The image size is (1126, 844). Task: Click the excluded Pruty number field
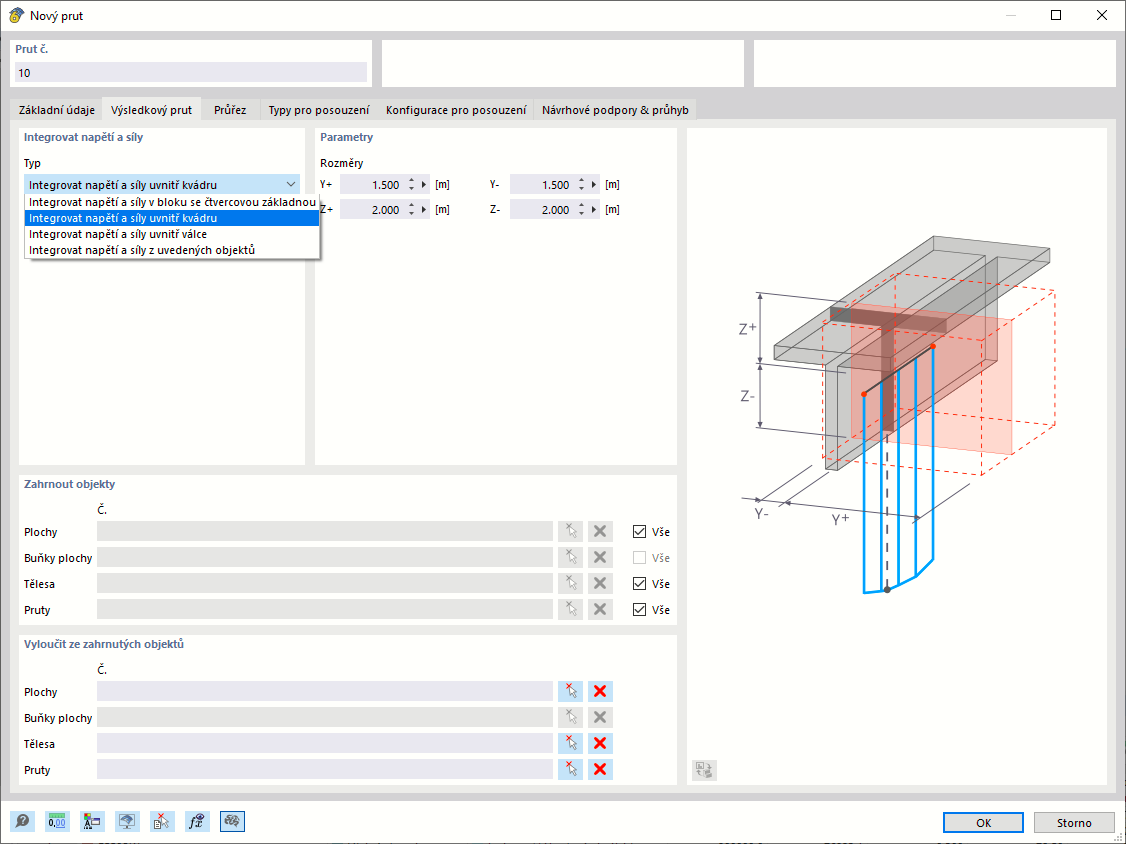tap(325, 769)
